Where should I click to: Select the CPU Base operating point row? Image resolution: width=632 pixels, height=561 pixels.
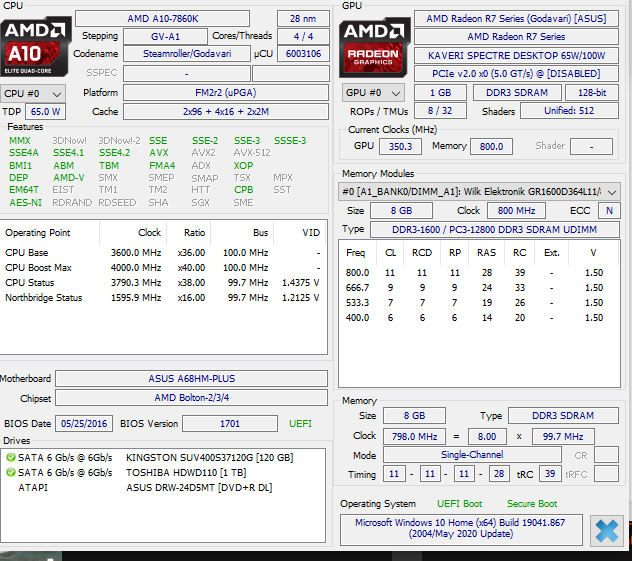pyautogui.click(x=163, y=253)
